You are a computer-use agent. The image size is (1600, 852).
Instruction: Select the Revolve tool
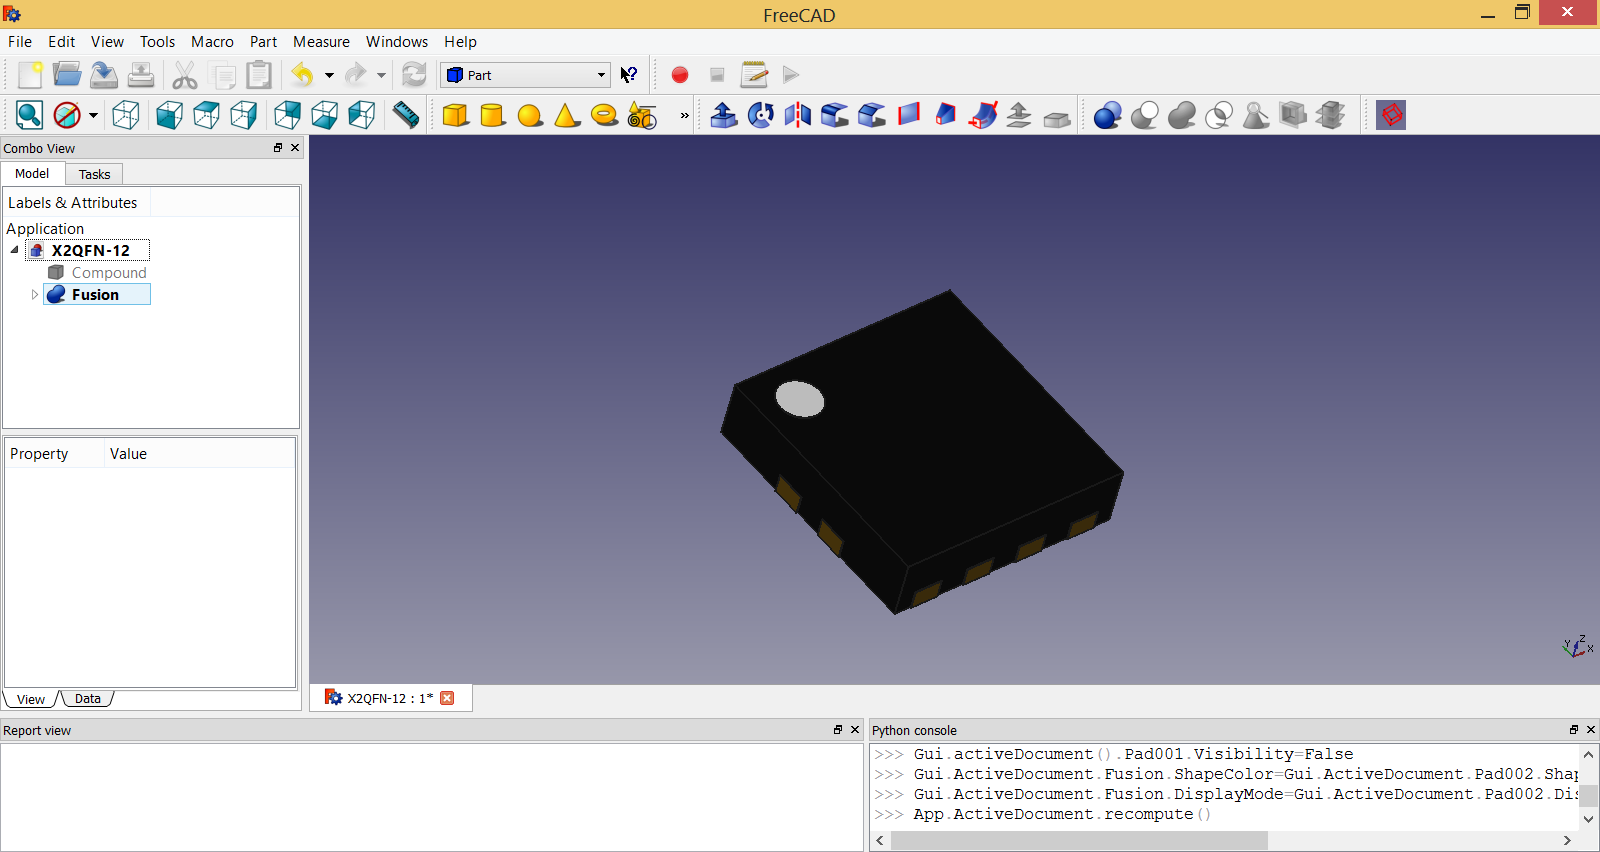[761, 115]
